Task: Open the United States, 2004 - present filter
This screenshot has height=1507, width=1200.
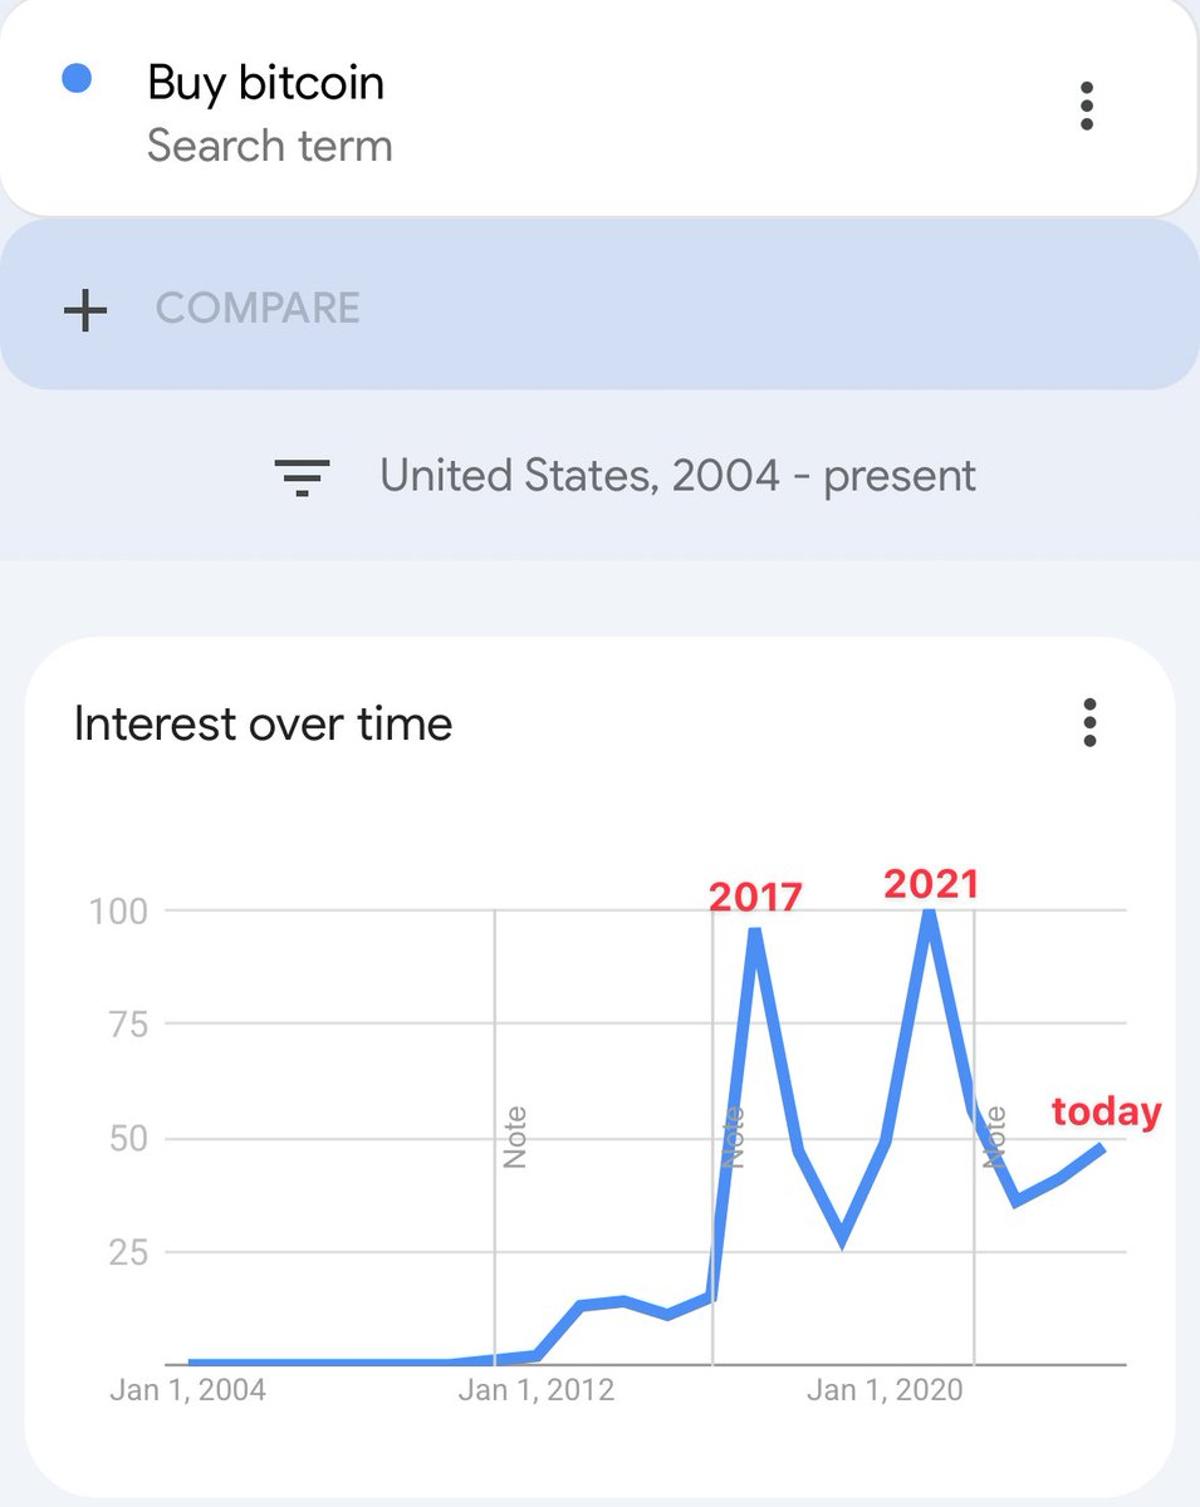Action: (x=676, y=477)
